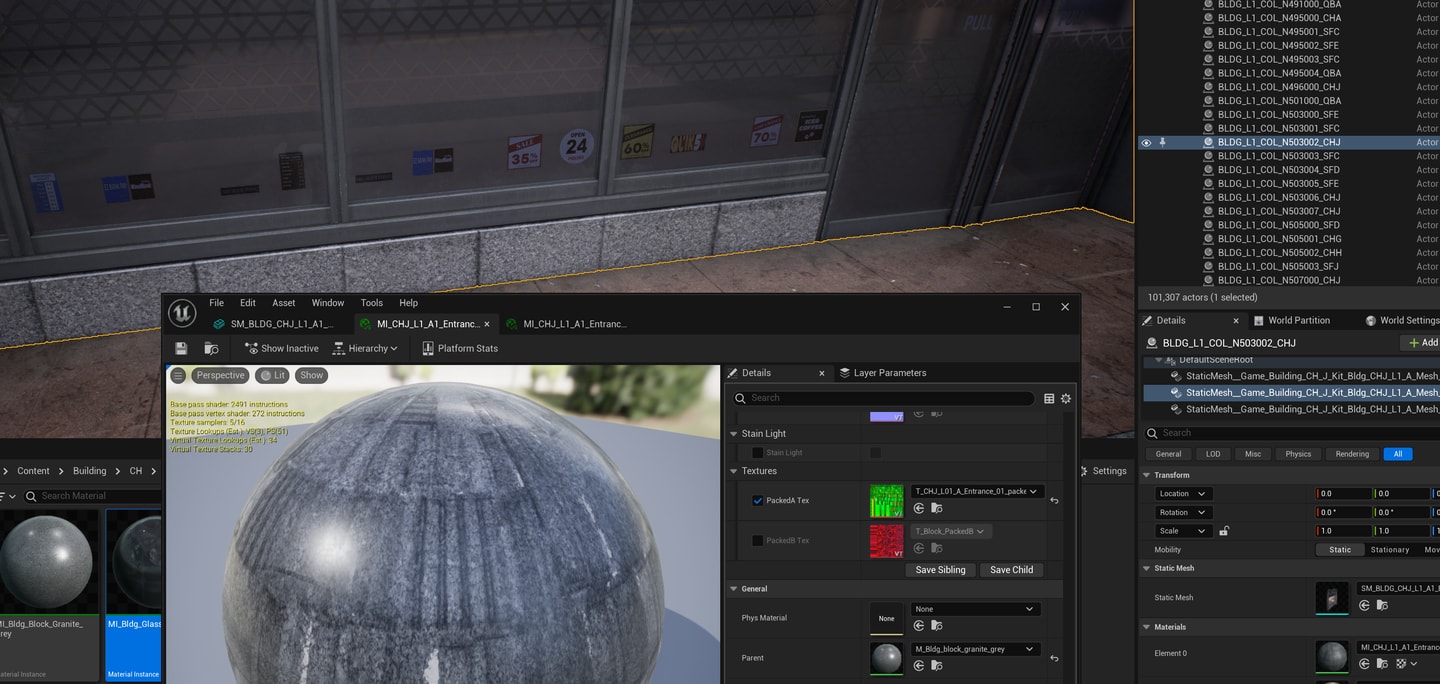Click the Unreal Engine logo in material editor
Image resolution: width=1440 pixels, height=684 pixels.
click(x=182, y=313)
